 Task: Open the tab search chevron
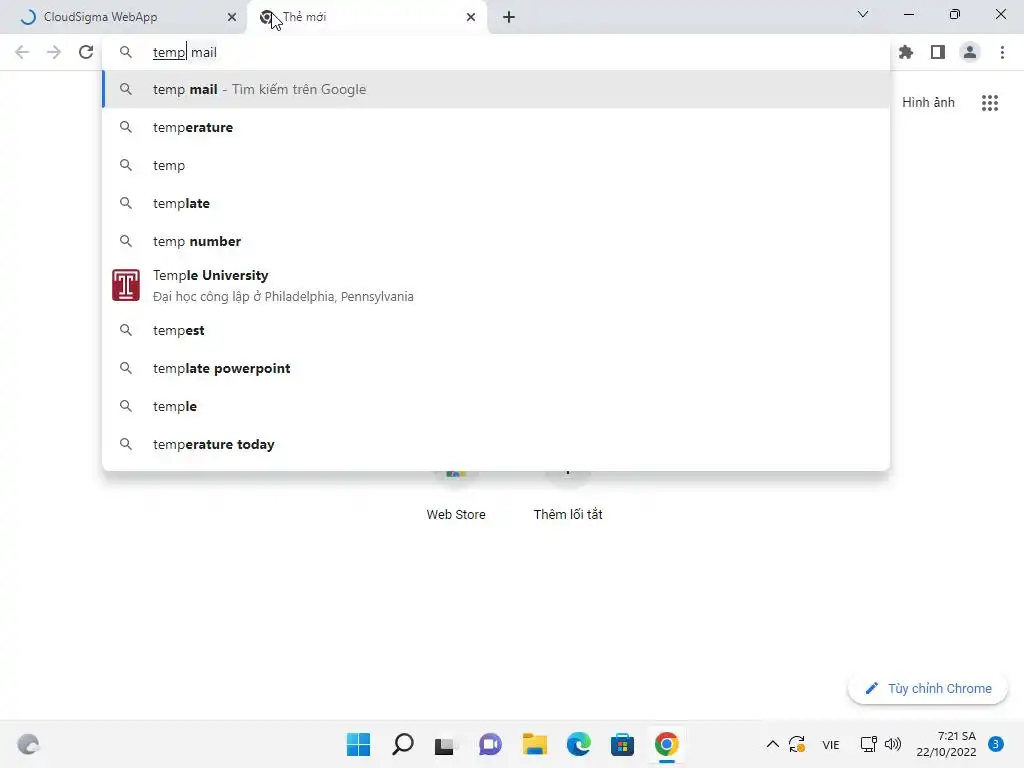click(863, 14)
